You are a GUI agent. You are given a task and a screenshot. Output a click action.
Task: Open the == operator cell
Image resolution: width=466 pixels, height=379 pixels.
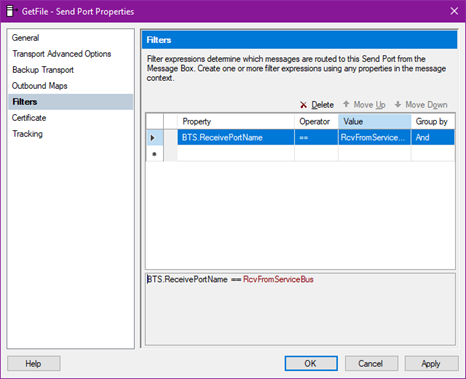316,137
